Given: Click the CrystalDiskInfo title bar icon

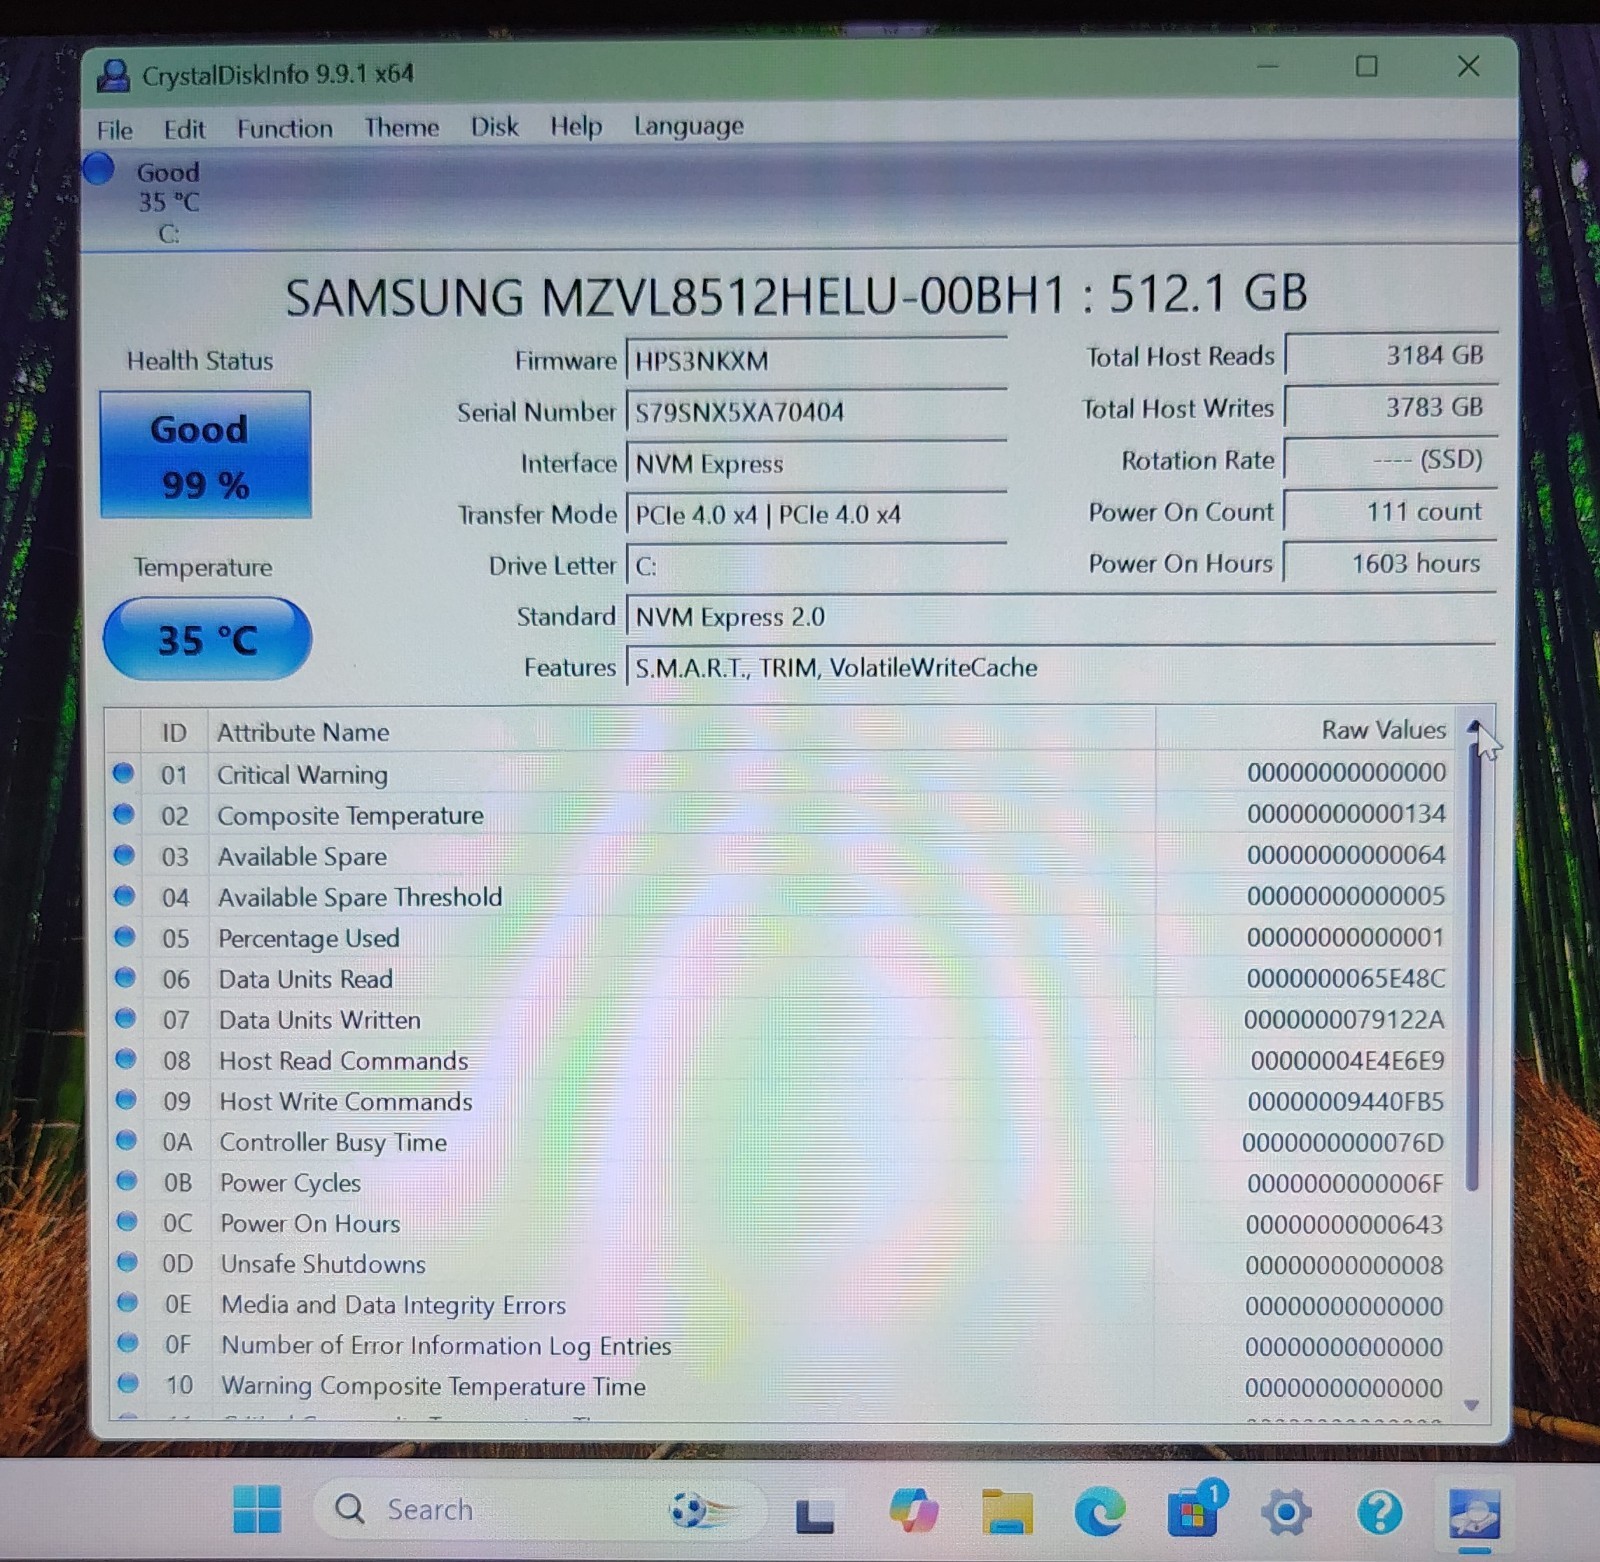Looking at the screenshot, I should [114, 75].
